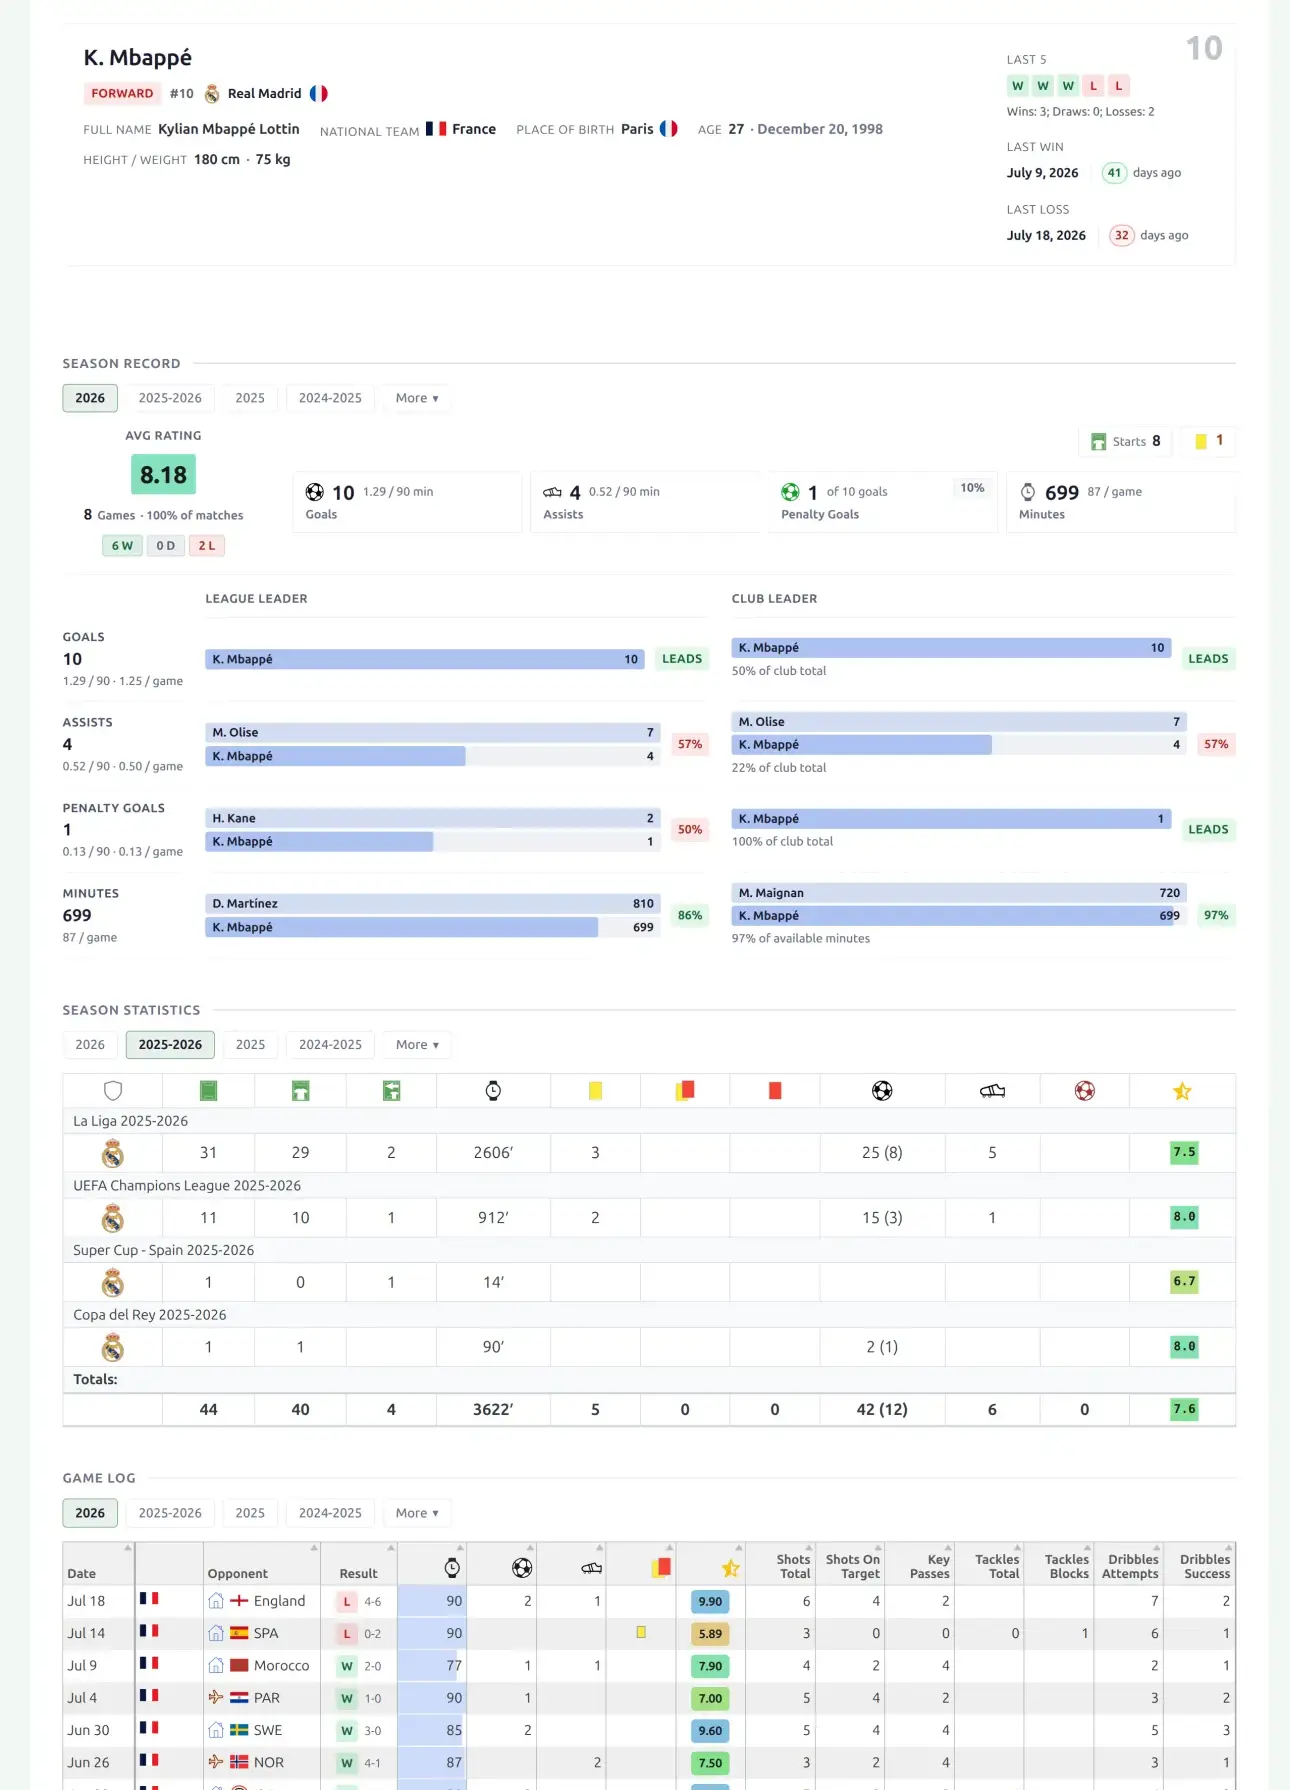This screenshot has width=1290, height=1790.
Task: Open the NOR opponent link in game log
Action: [269, 1763]
